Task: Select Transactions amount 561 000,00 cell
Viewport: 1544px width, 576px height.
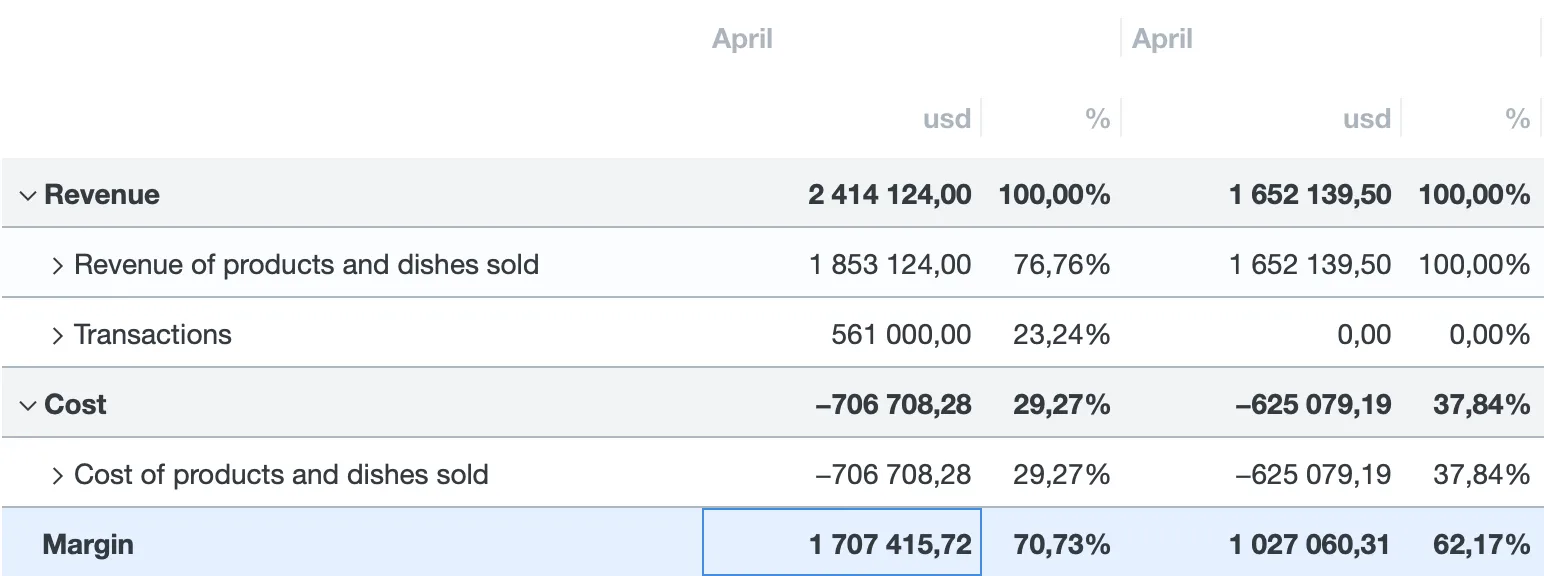Action: point(901,335)
